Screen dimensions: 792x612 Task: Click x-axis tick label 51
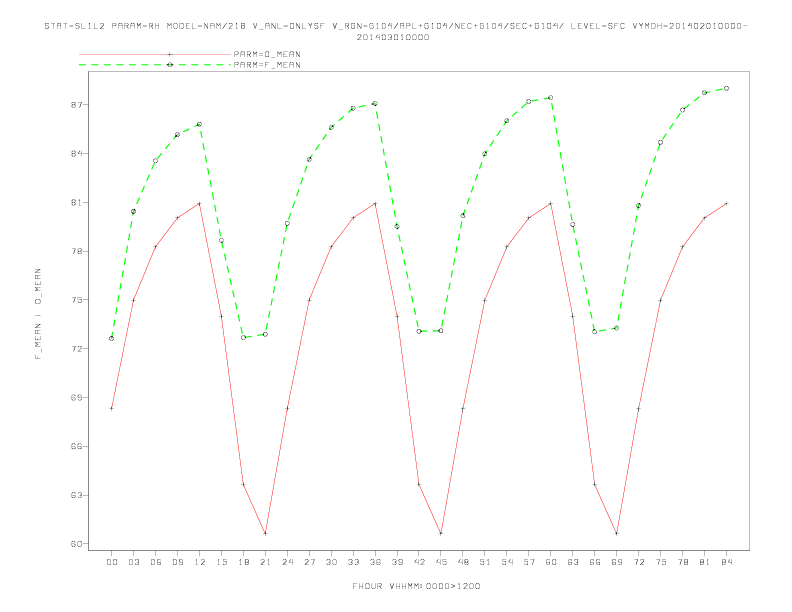pos(485,562)
